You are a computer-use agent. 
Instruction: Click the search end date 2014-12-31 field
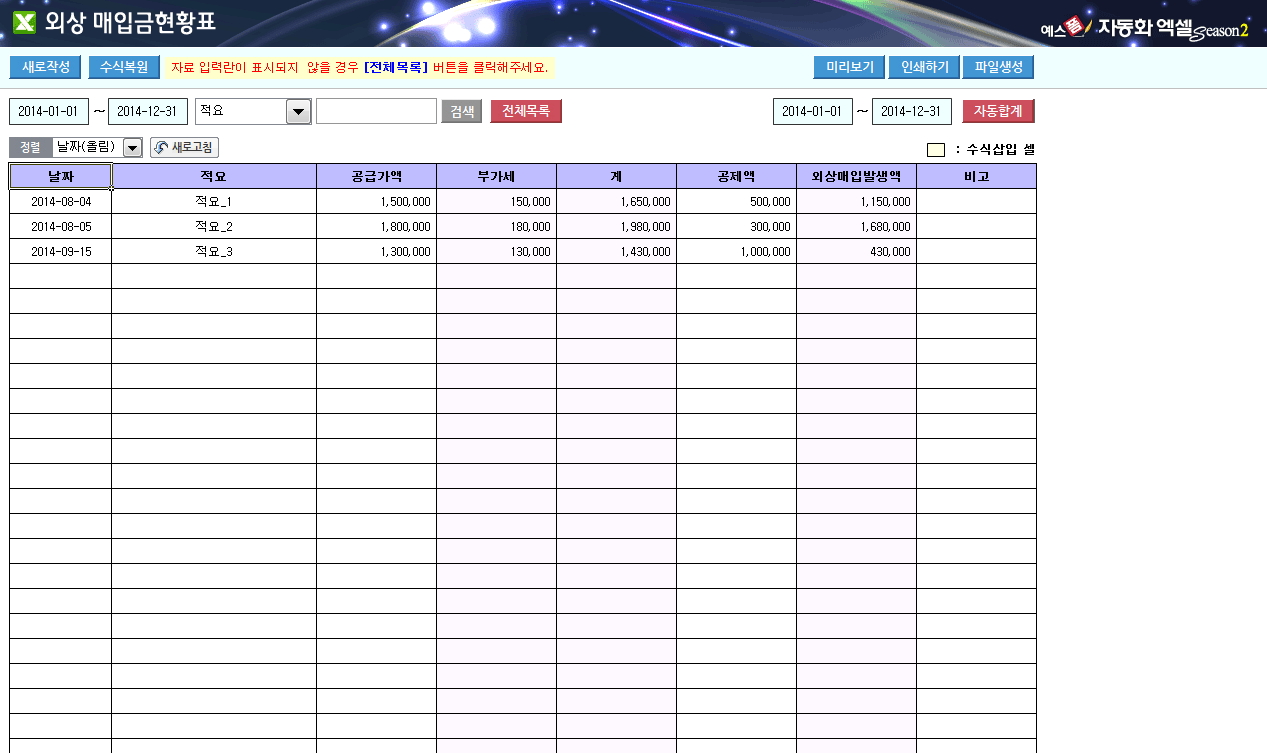pos(148,111)
